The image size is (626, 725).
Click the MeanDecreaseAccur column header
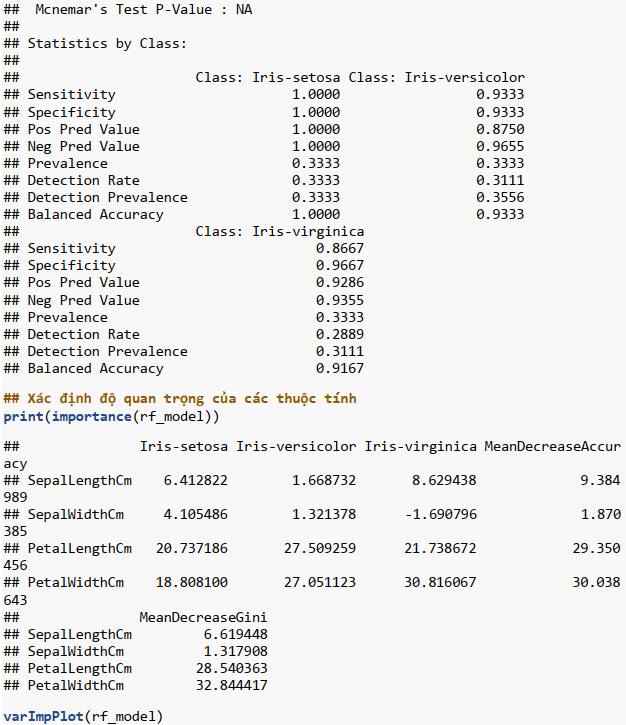tap(552, 446)
